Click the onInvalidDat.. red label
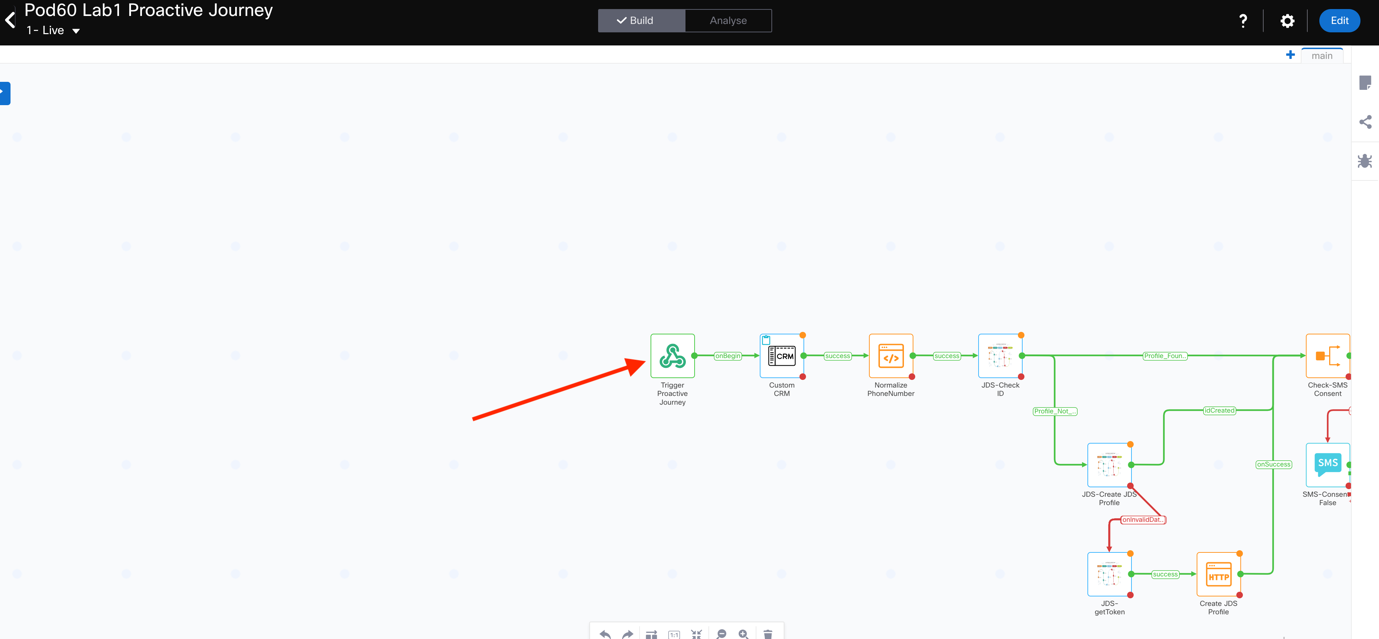The height and width of the screenshot is (639, 1379). click(x=1143, y=520)
